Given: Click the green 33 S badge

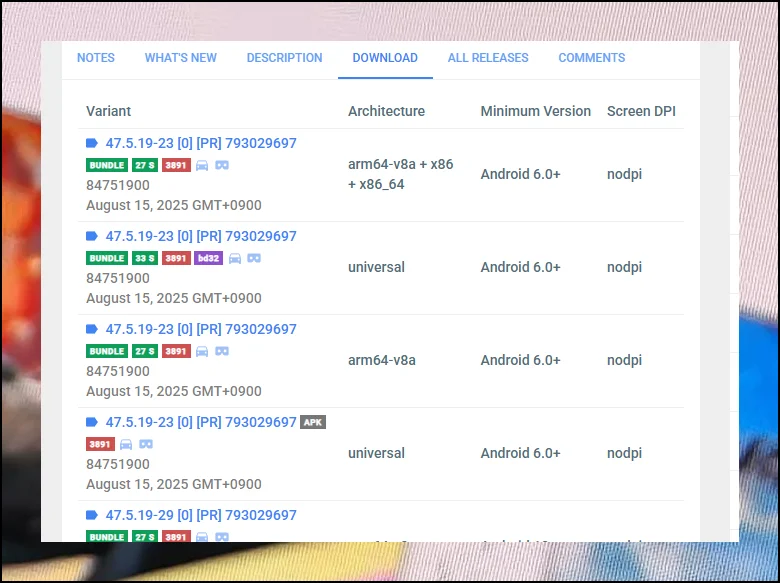Looking at the screenshot, I should coord(144,258).
